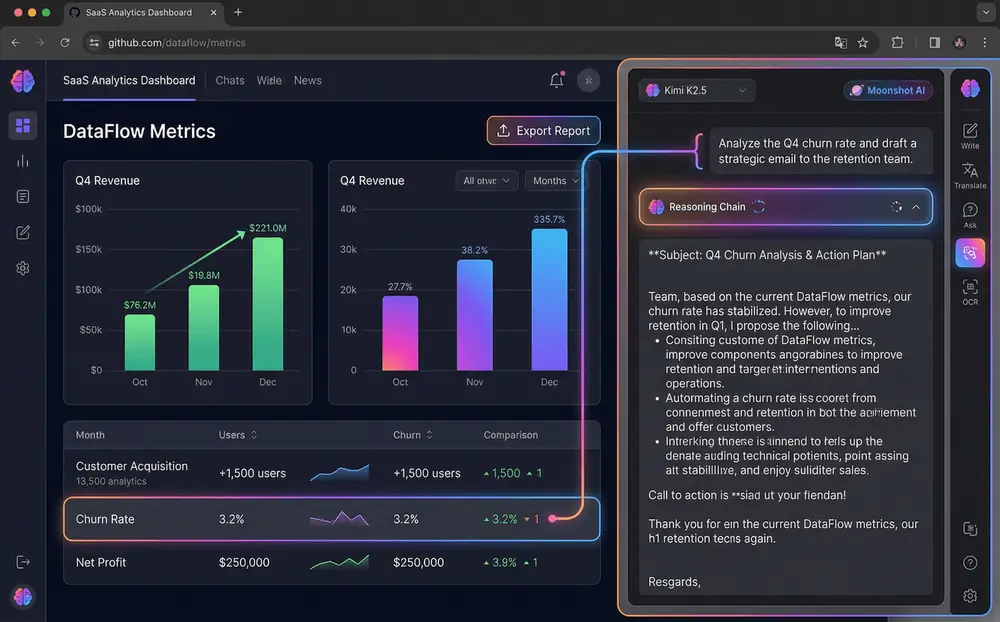Select the Customer Acquisition row
This screenshot has height=622, width=1000.
coord(332,473)
